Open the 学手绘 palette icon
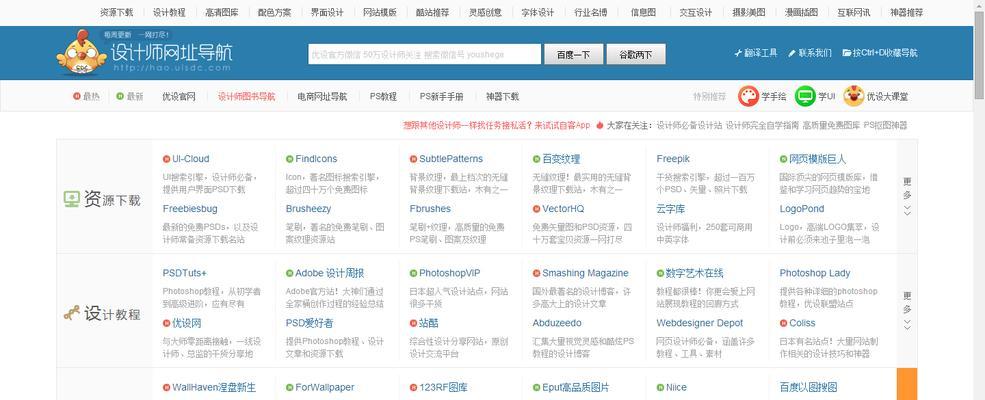 click(748, 97)
